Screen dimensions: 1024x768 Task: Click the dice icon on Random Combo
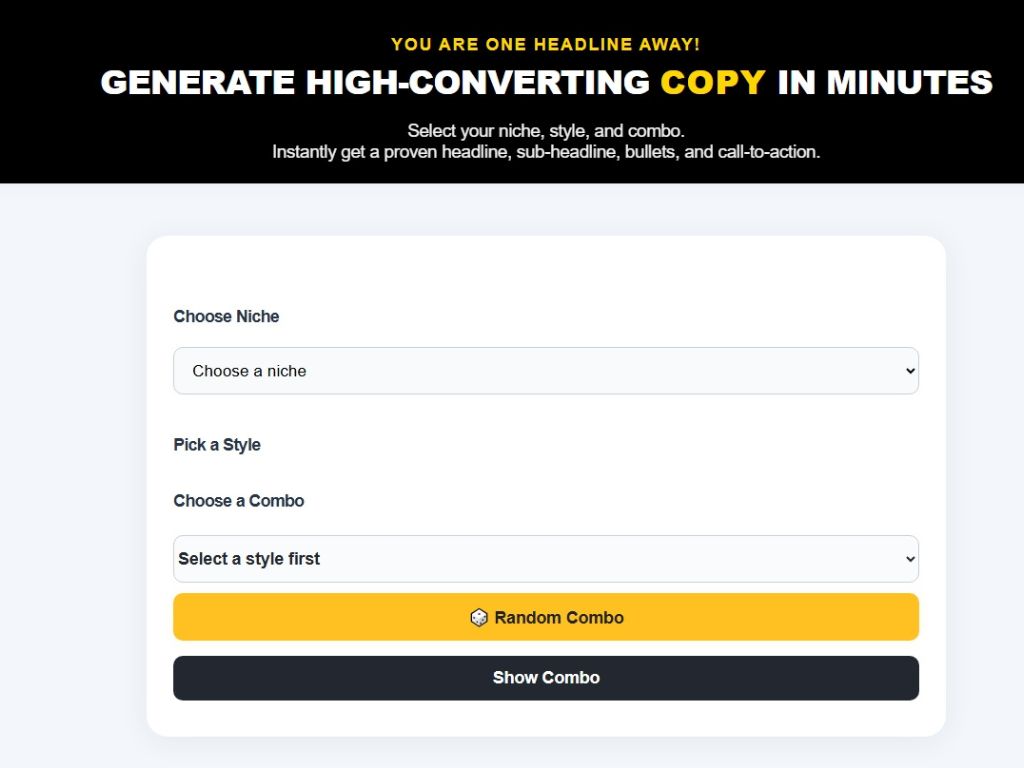479,617
